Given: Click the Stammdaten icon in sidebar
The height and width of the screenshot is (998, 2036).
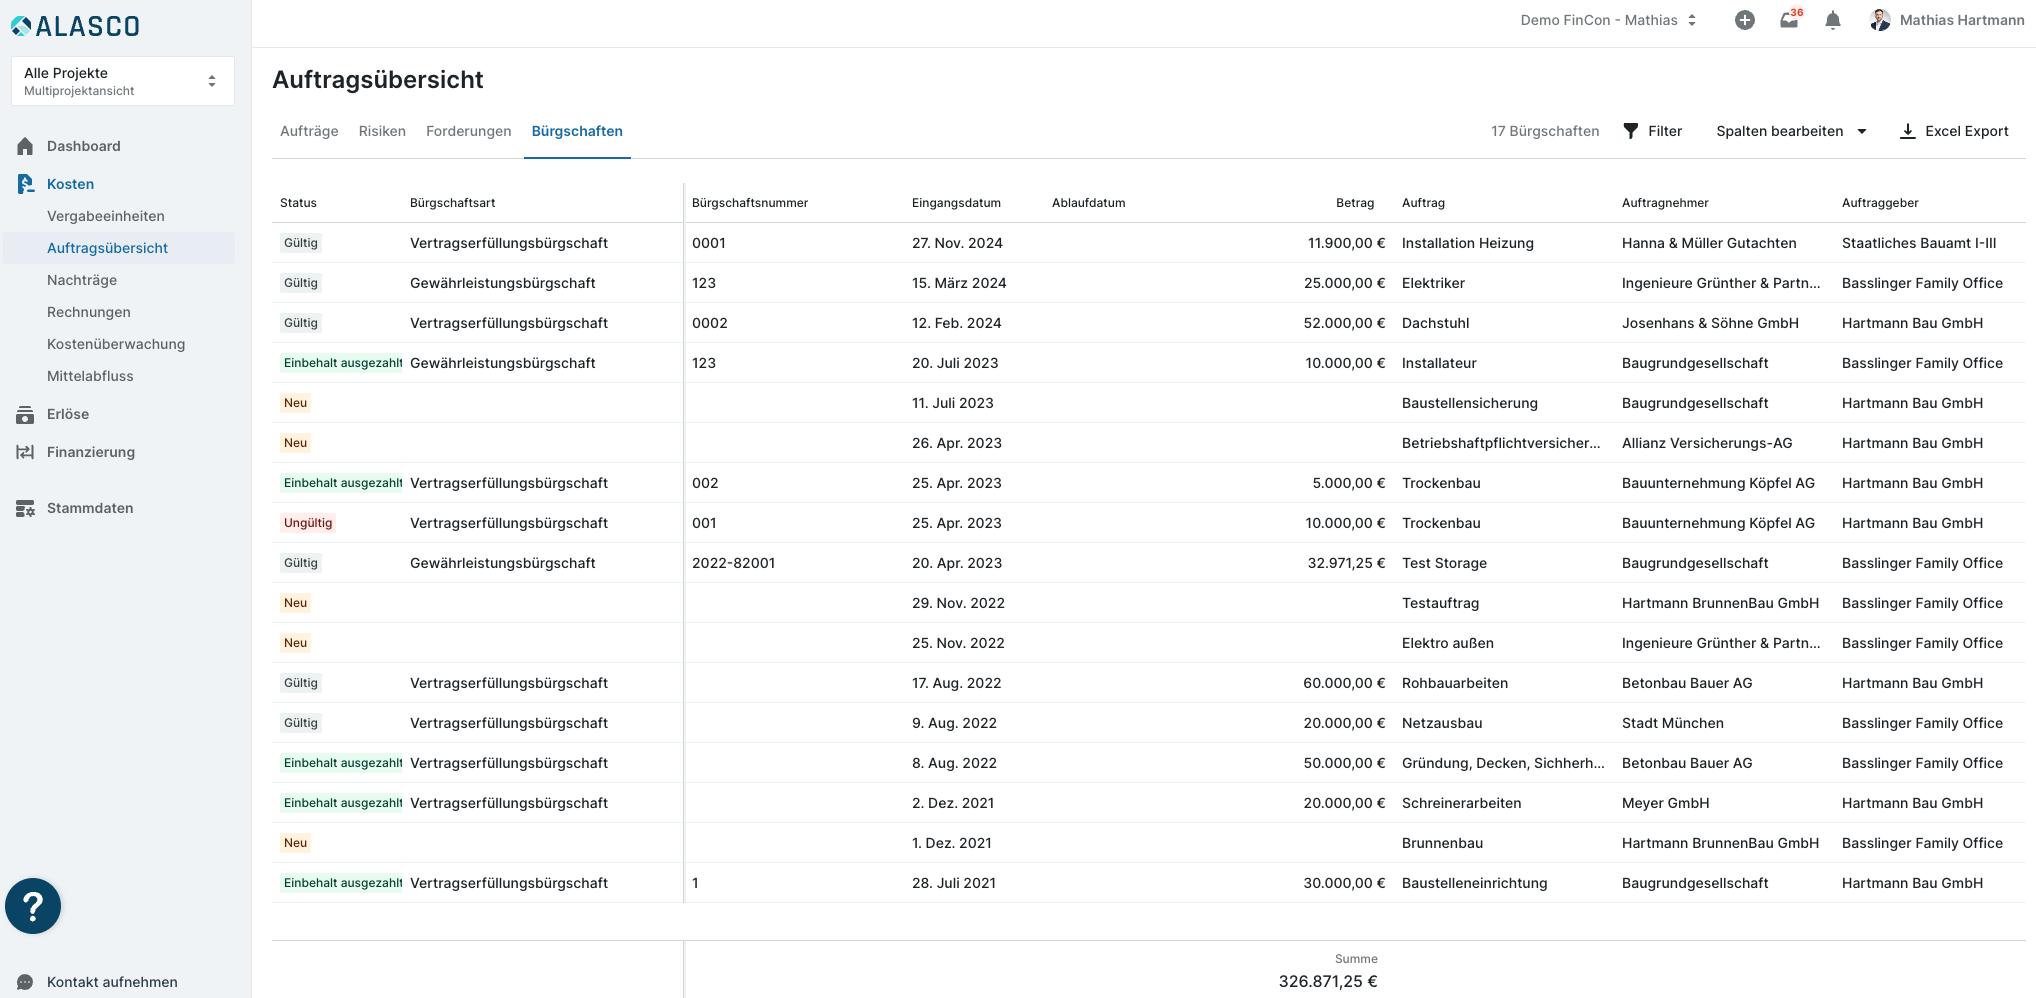Looking at the screenshot, I should (26, 508).
